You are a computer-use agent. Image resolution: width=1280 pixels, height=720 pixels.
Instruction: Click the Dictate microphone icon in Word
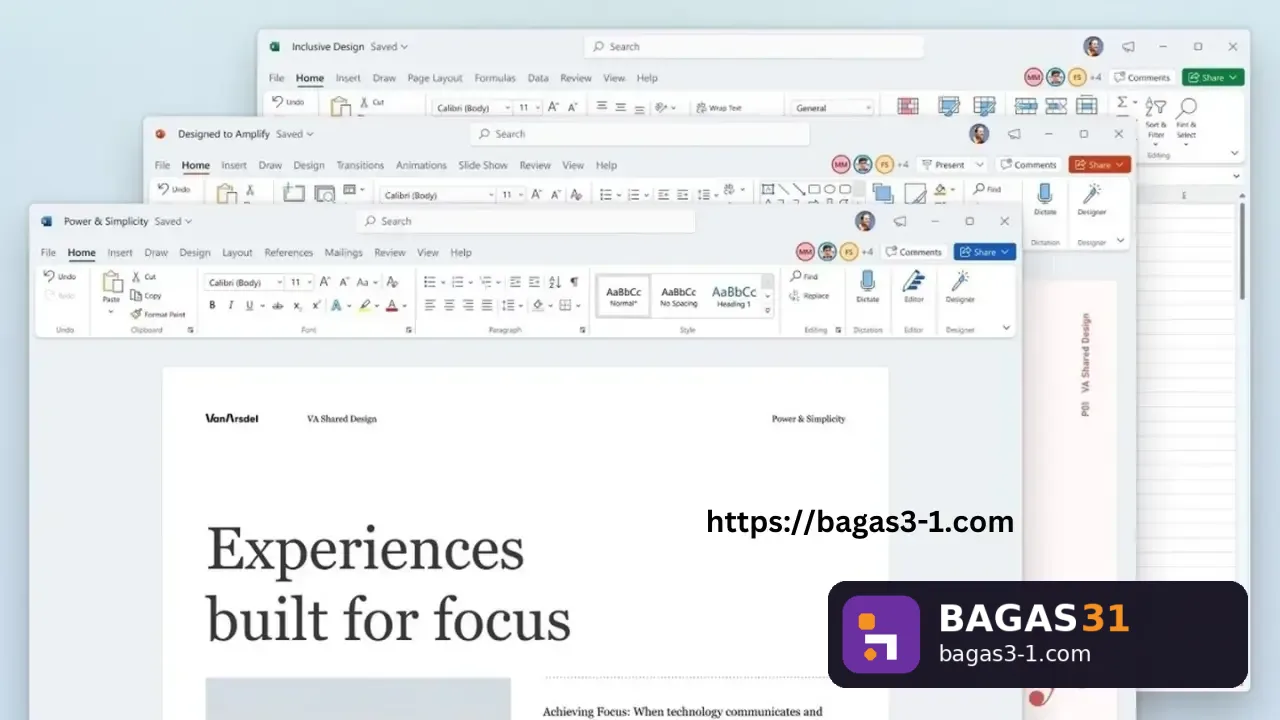867,281
